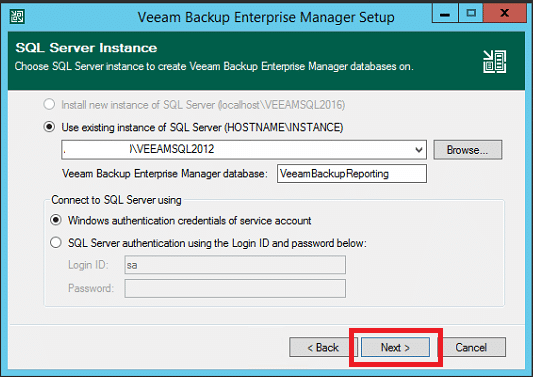Click the database server icon in green header
Image resolution: width=536 pixels, height=377 pixels.
point(494,62)
